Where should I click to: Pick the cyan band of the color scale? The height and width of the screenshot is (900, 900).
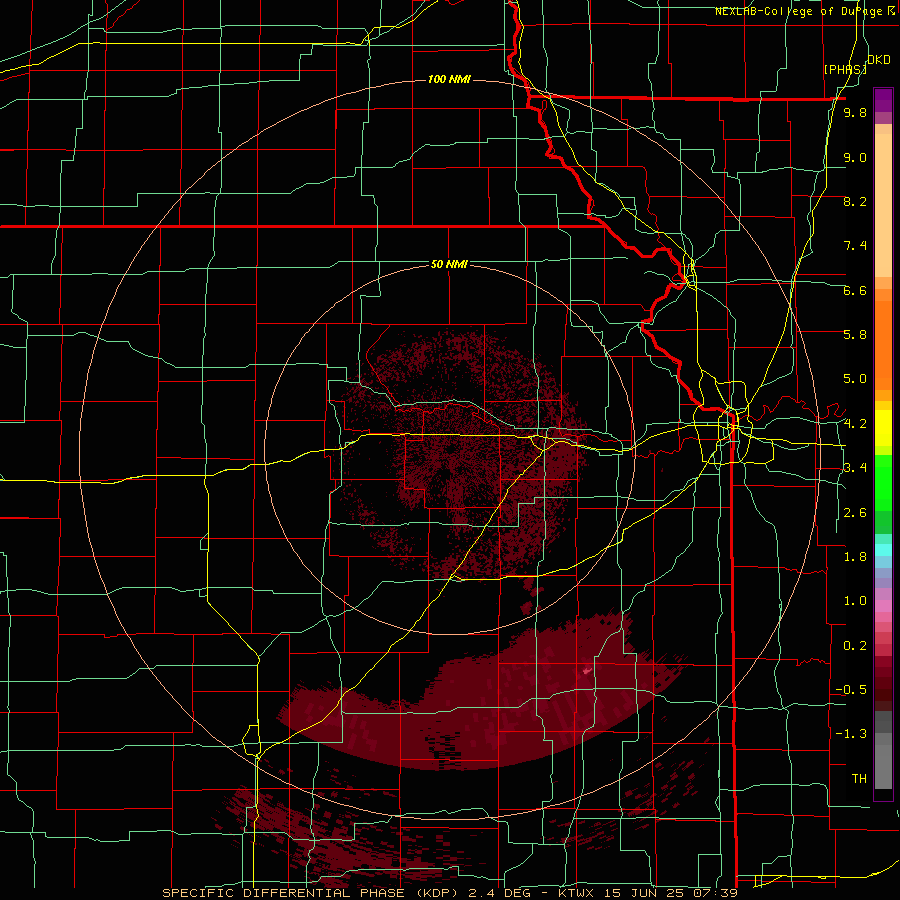(x=883, y=549)
